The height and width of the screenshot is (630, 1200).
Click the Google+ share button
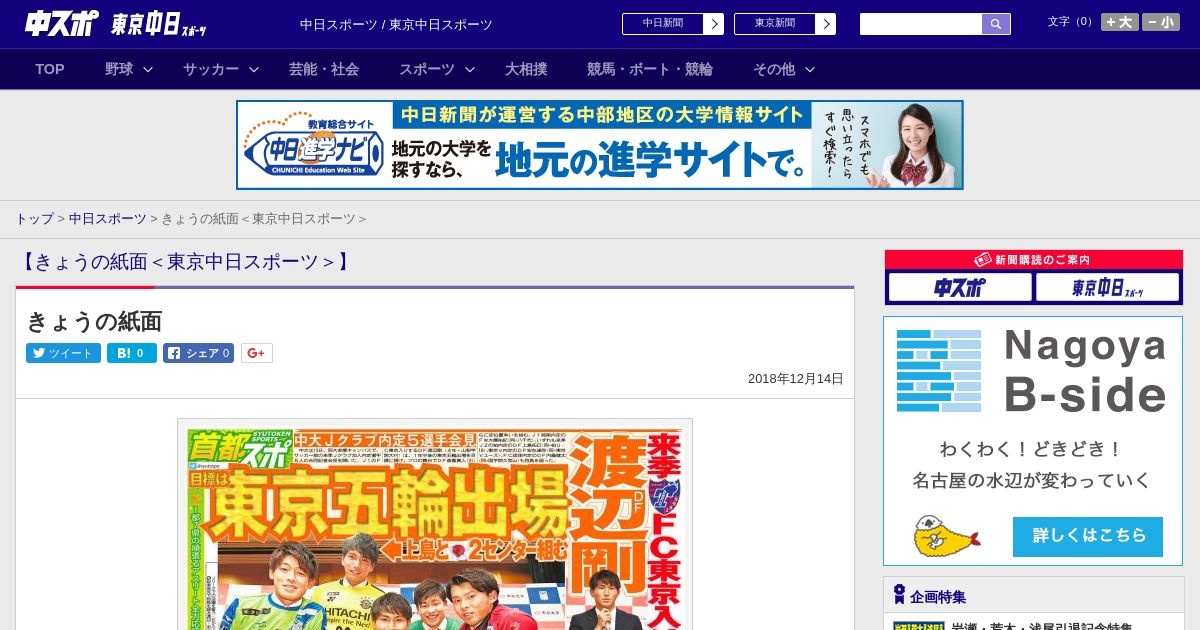point(257,353)
